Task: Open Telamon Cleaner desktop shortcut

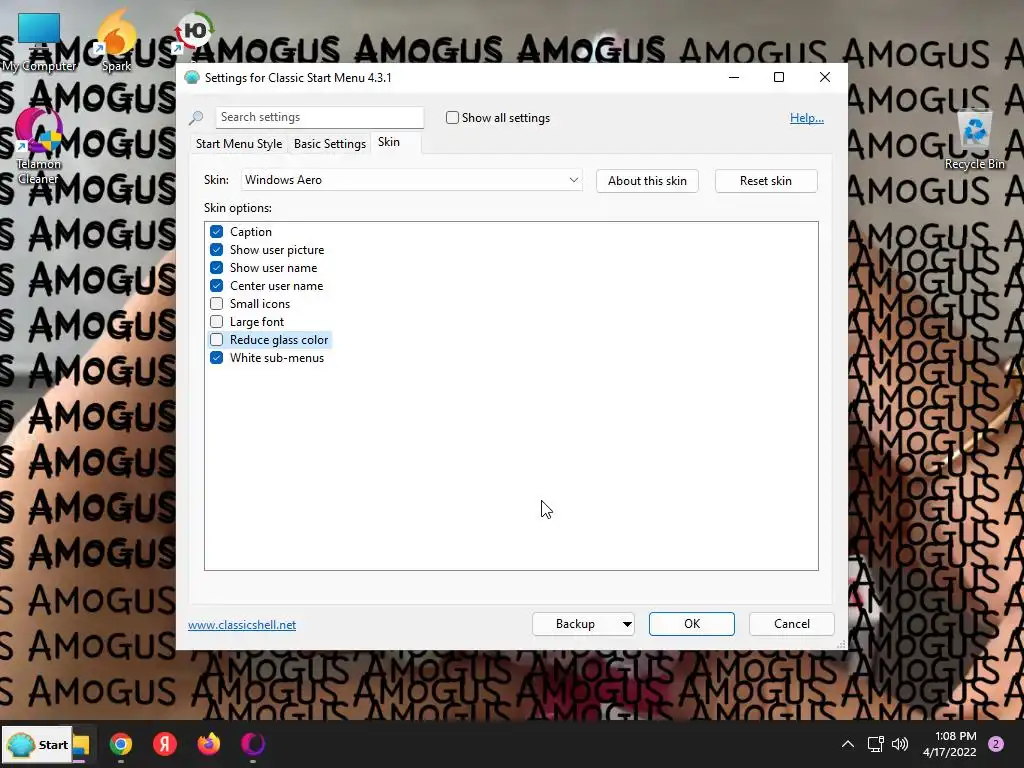Action: 38,147
